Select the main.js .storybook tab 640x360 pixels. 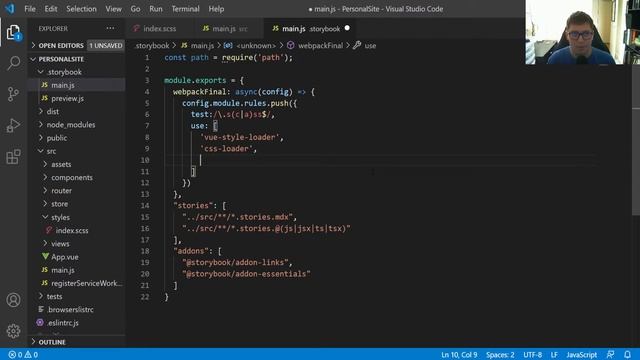pos(311,29)
